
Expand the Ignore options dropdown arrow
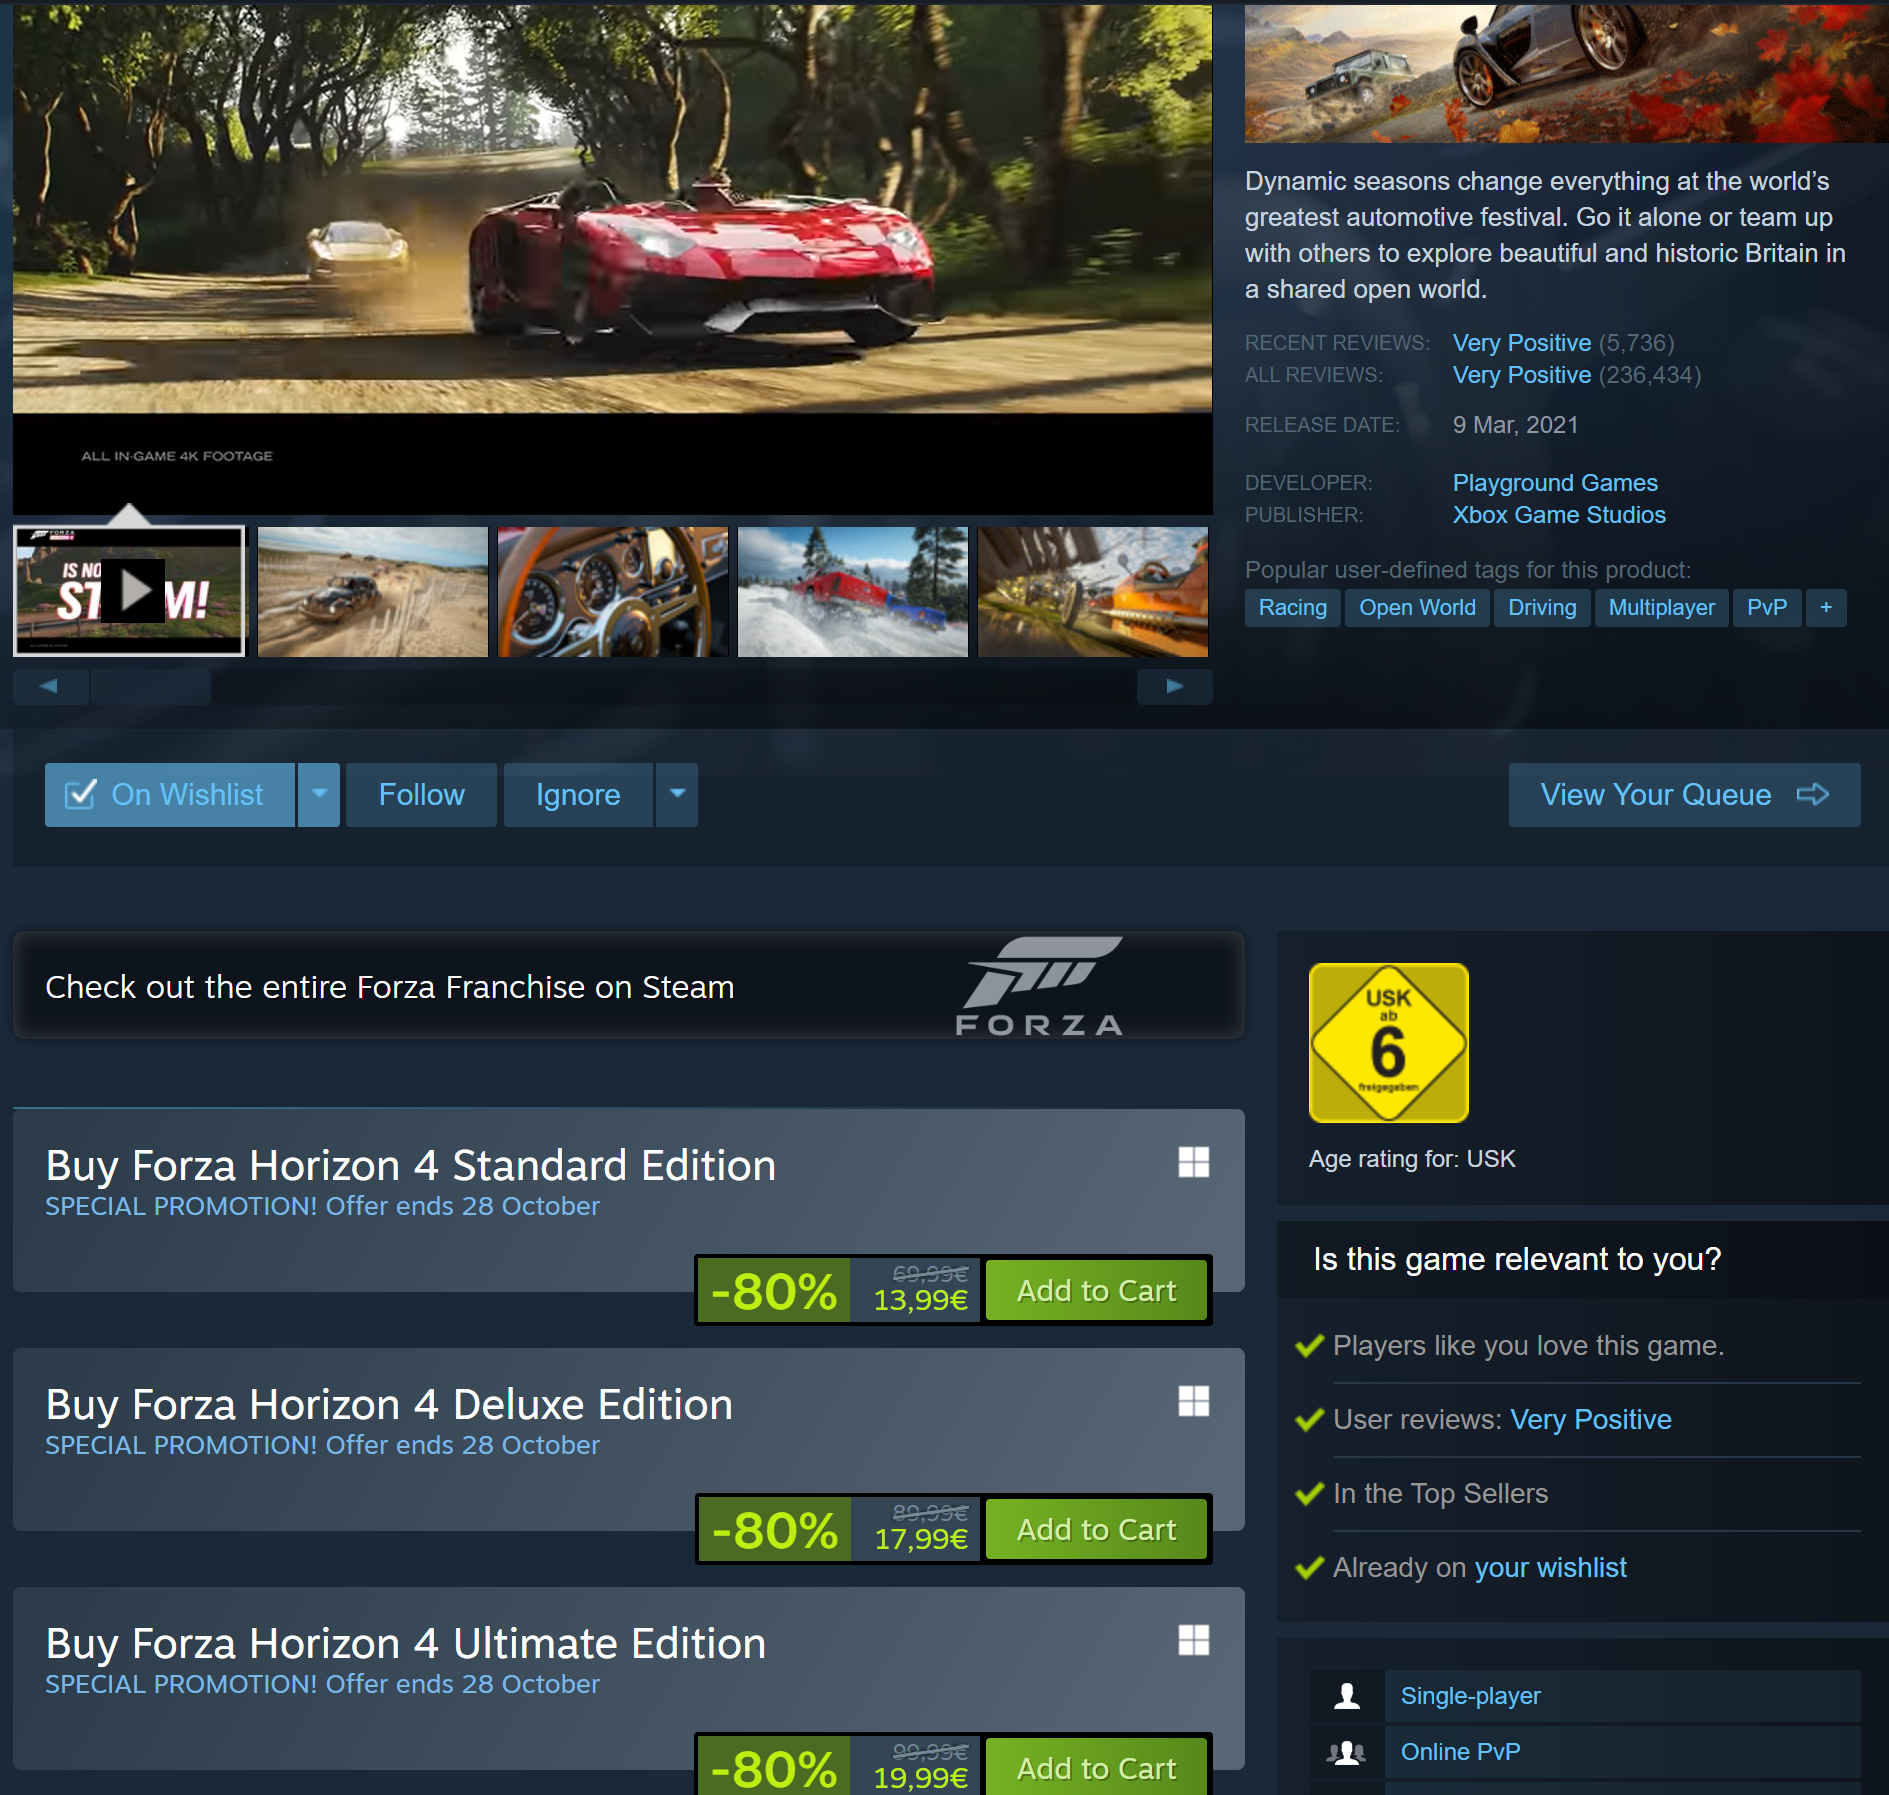click(677, 795)
